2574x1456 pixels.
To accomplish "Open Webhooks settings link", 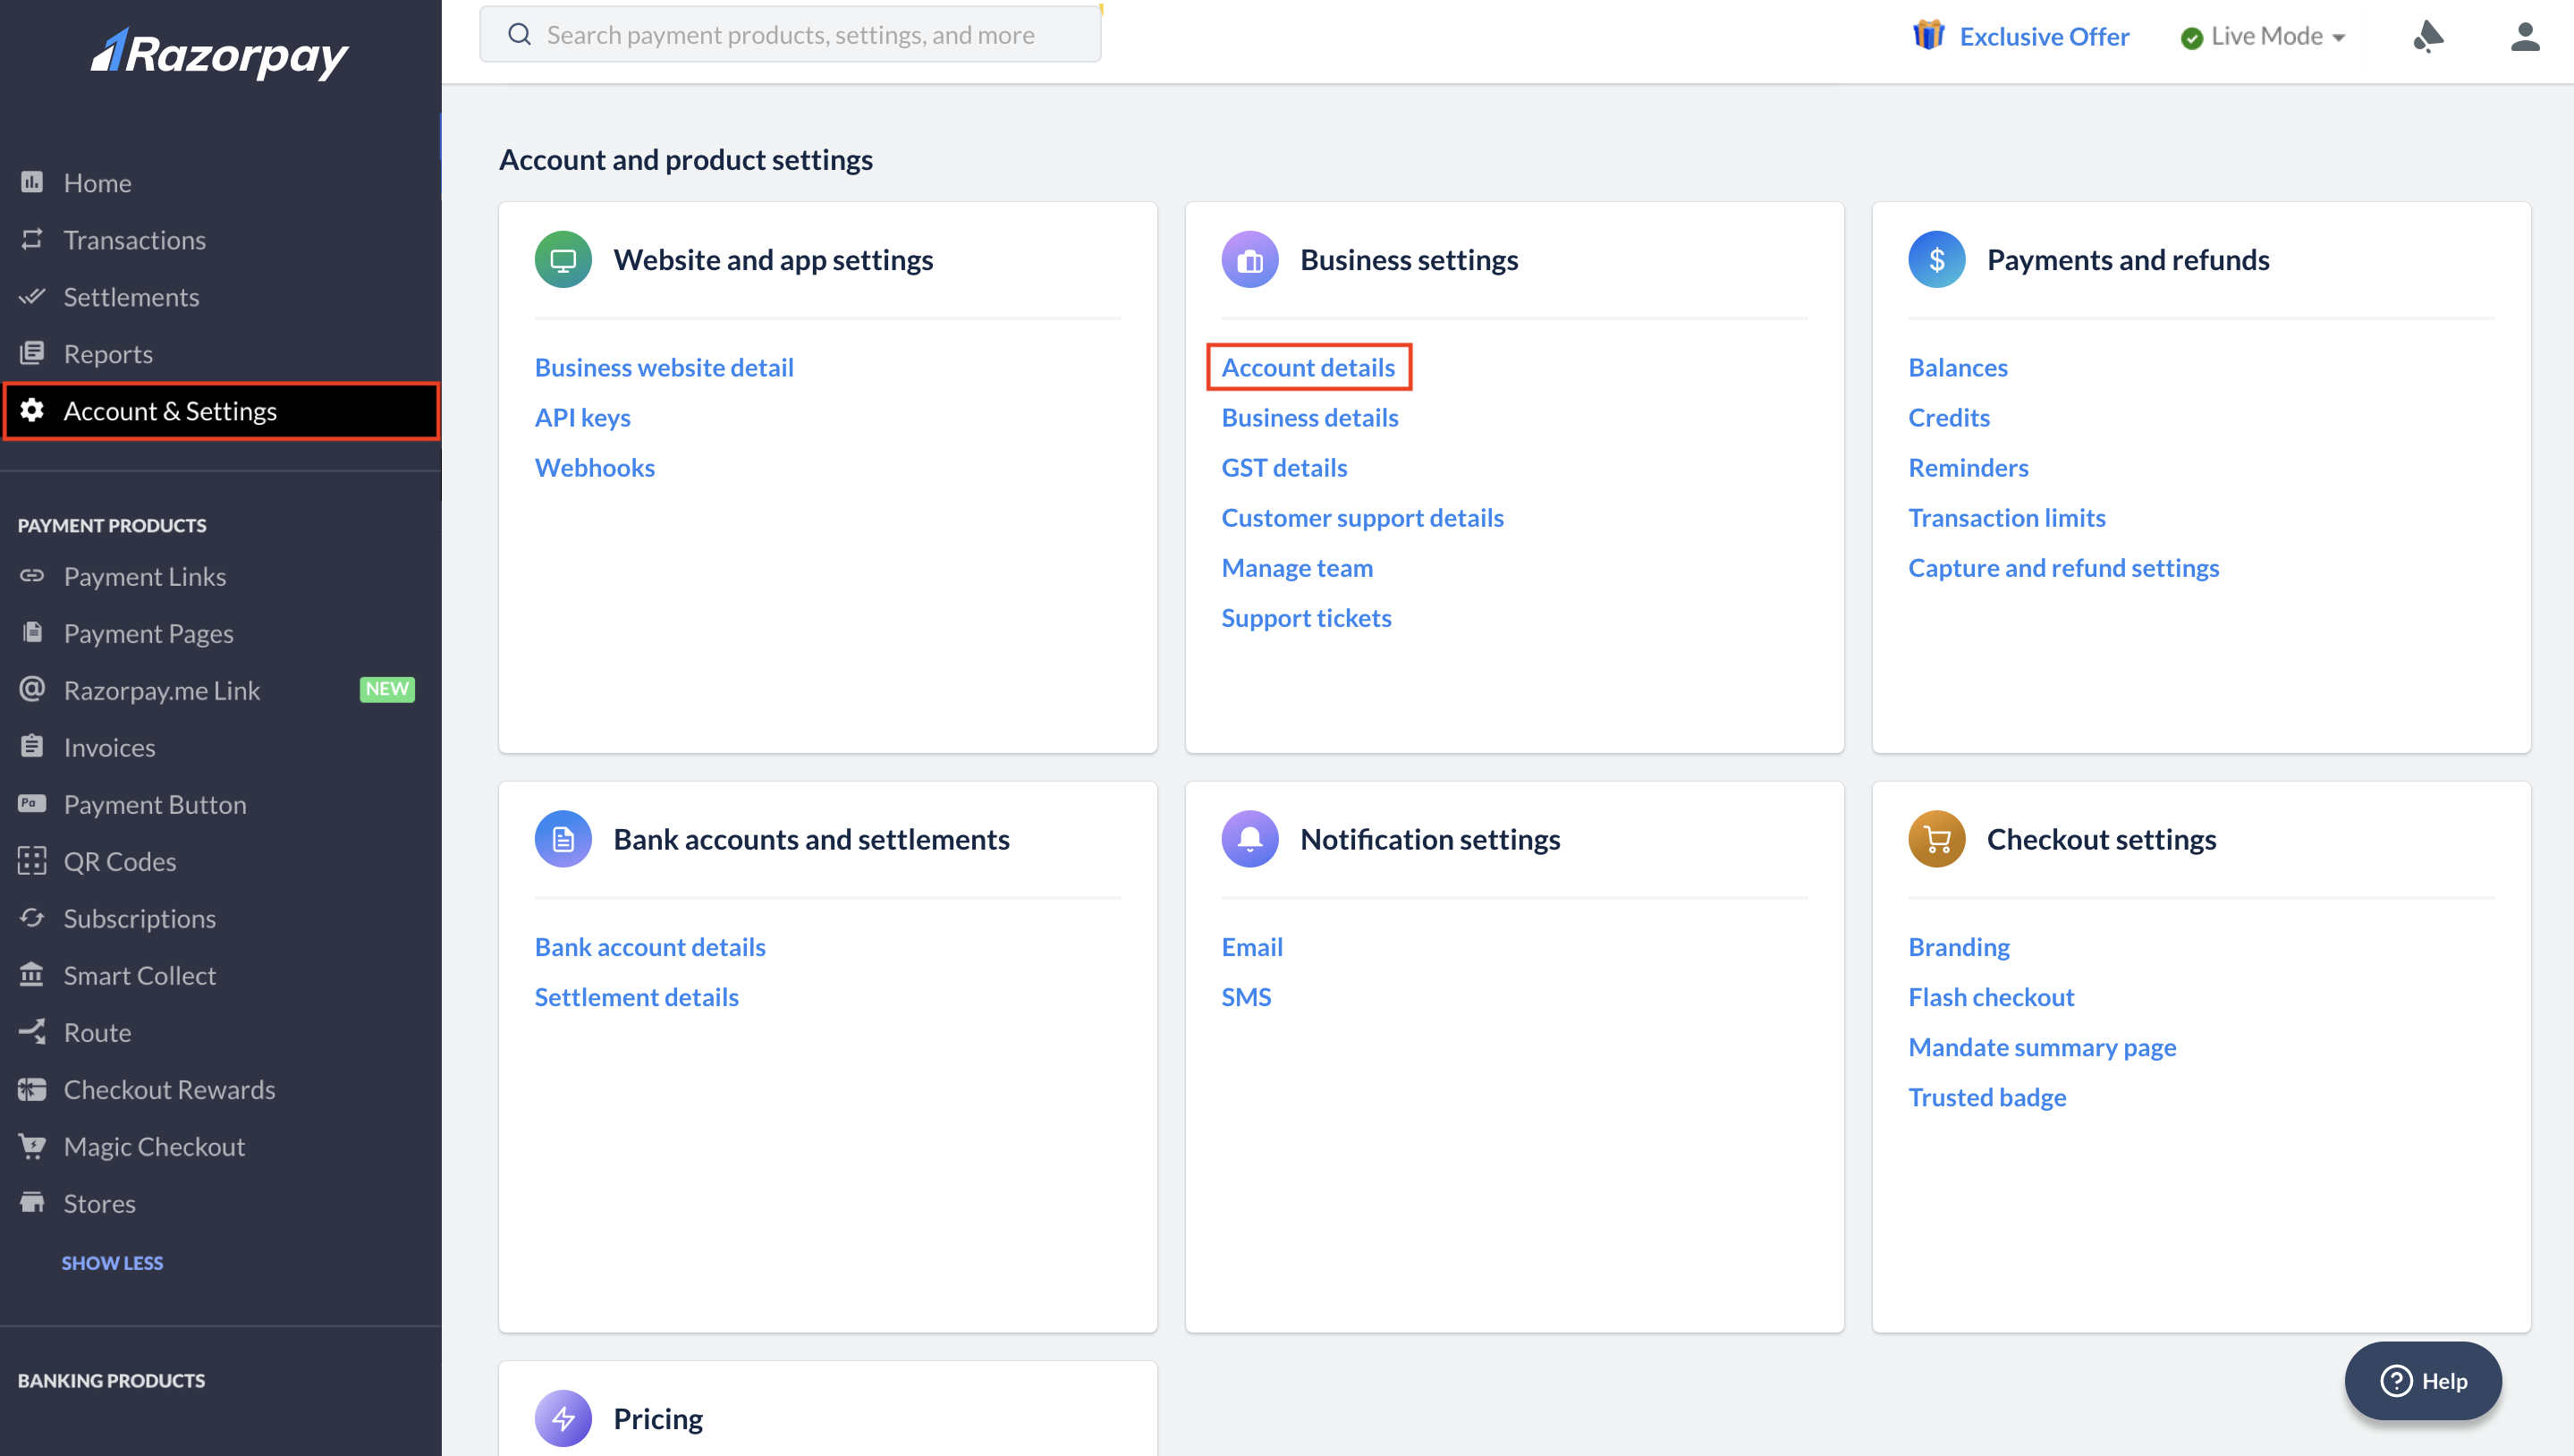I will (595, 467).
